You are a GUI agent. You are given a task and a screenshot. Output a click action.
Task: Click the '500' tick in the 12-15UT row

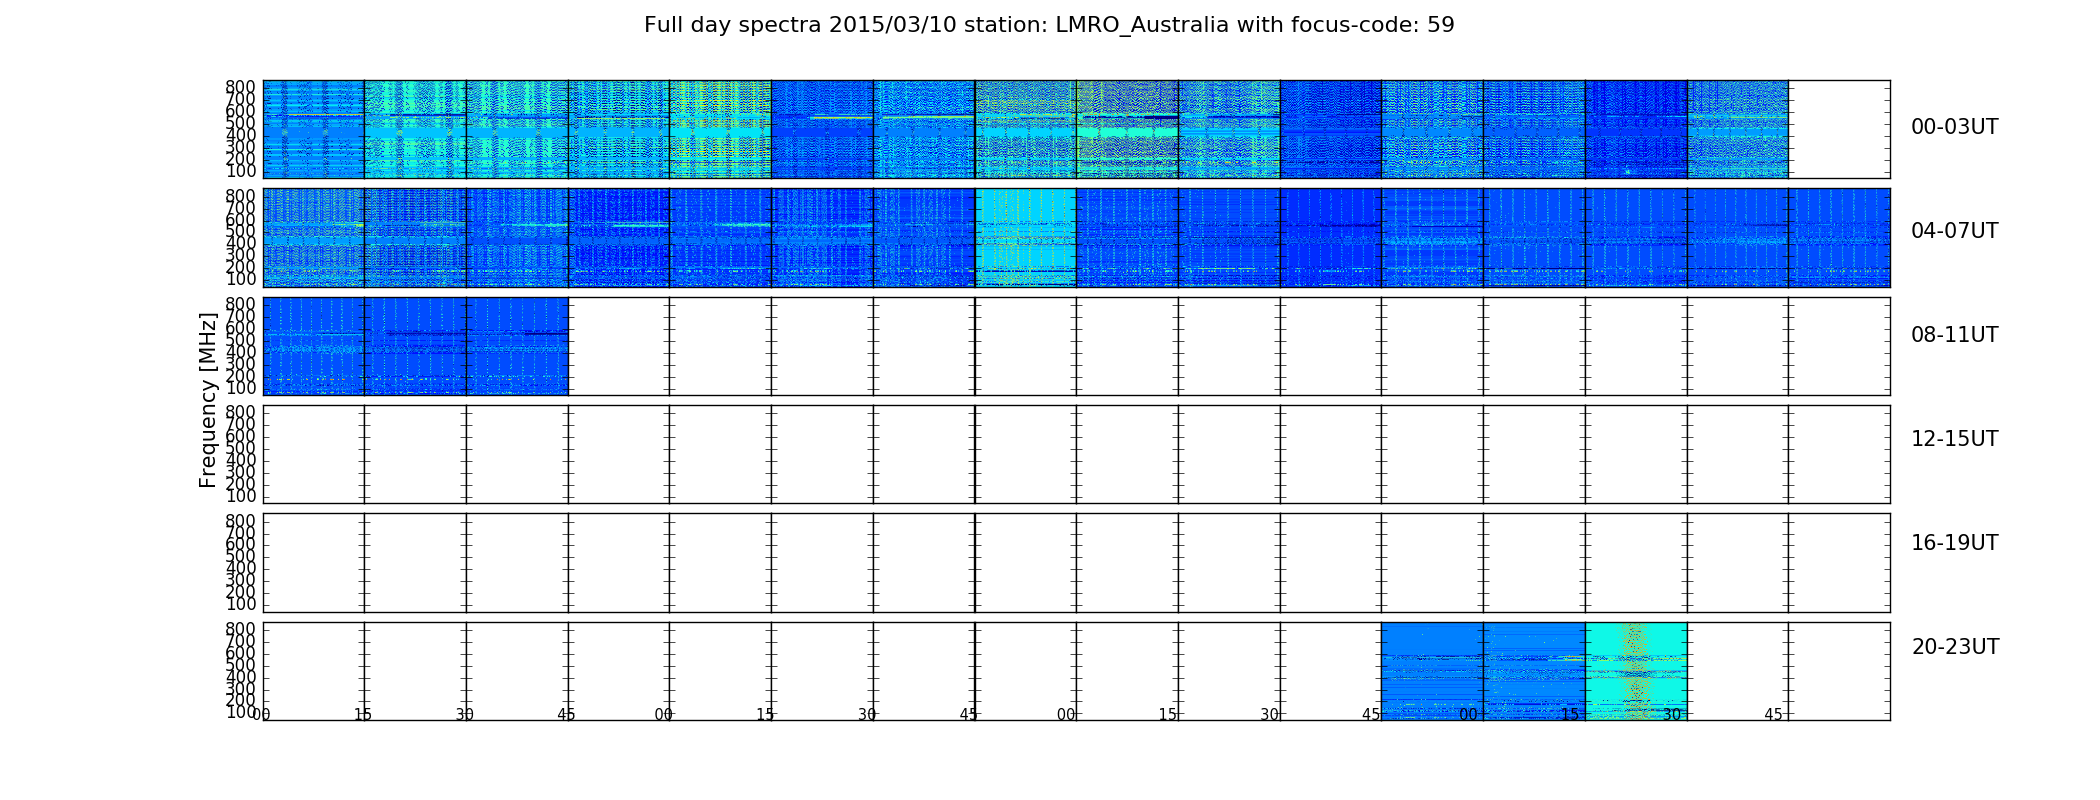(x=240, y=448)
